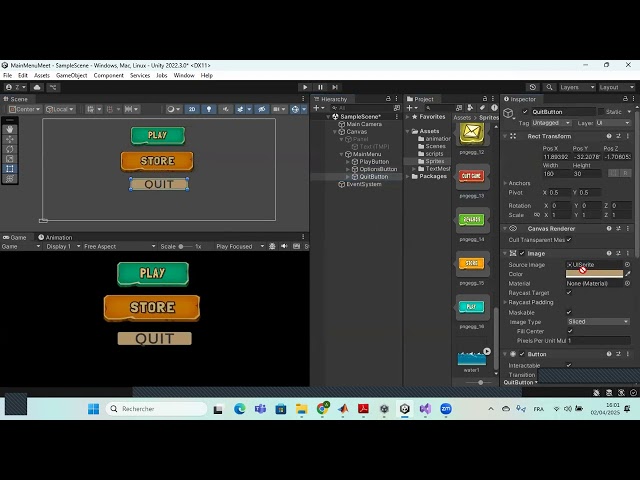Click the Pos X input field

pyautogui.click(x=556, y=157)
